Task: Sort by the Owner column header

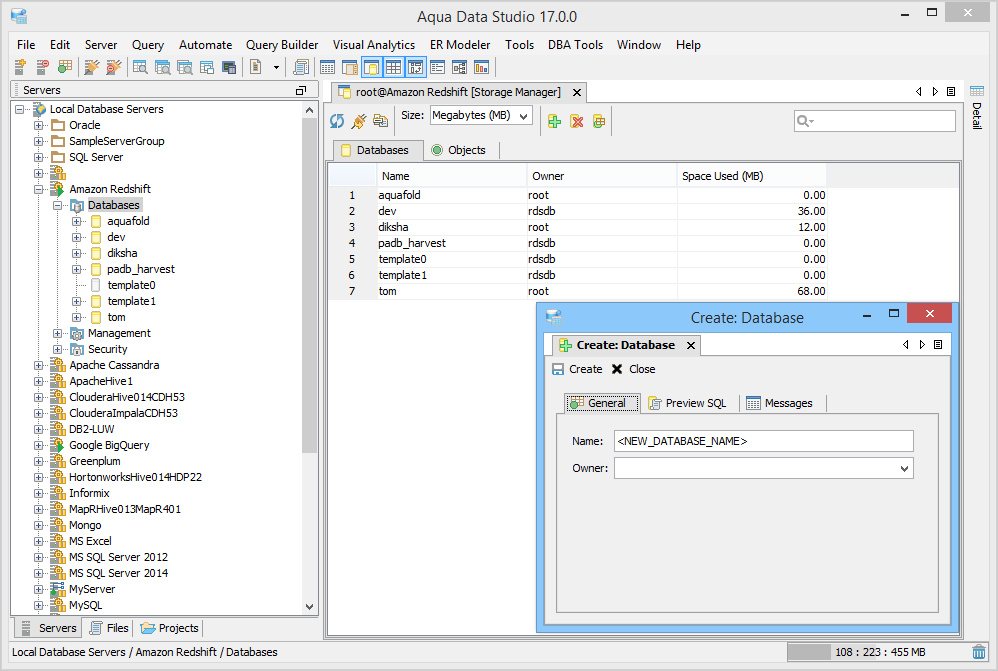Action: 601,176
